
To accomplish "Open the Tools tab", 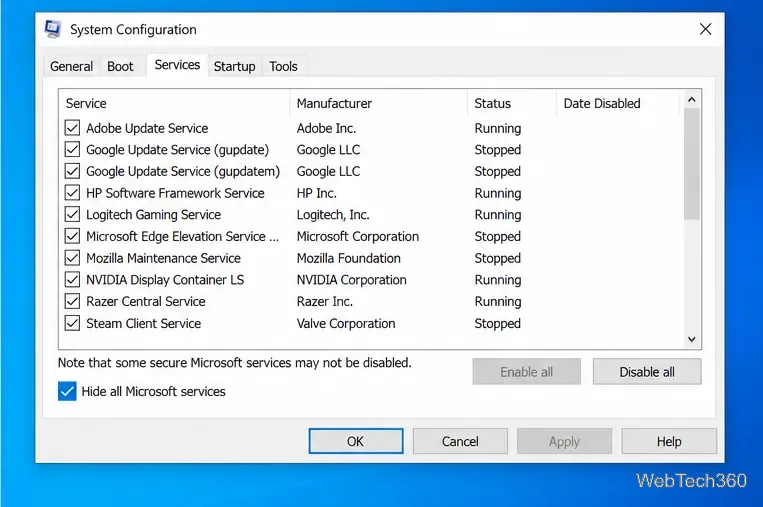I will (x=283, y=66).
